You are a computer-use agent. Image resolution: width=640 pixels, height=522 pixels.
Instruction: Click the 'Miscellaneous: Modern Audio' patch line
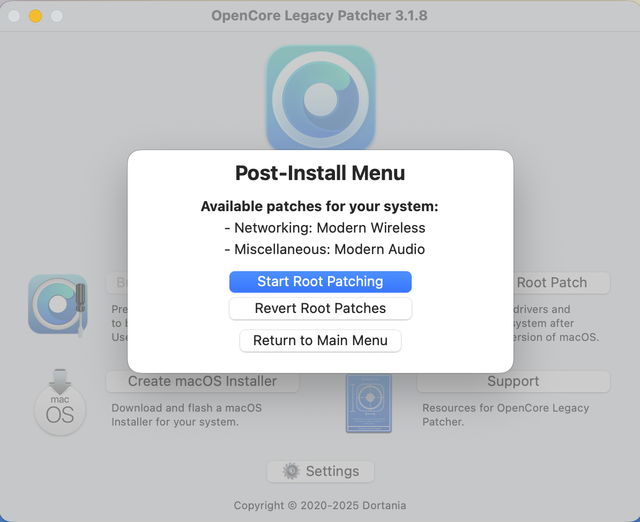coord(325,249)
